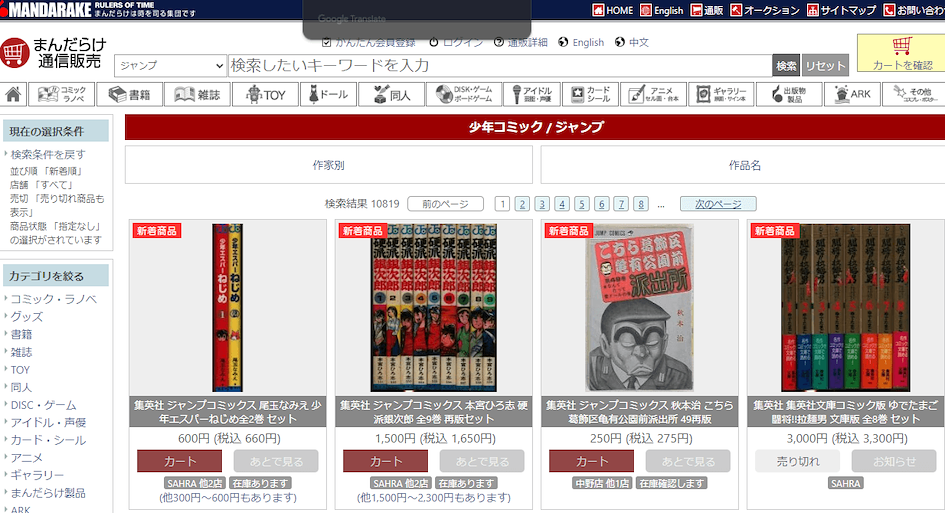Screen dimensions: 945x513
Task: Click the red shopping cart site logo
Action: [15, 53]
